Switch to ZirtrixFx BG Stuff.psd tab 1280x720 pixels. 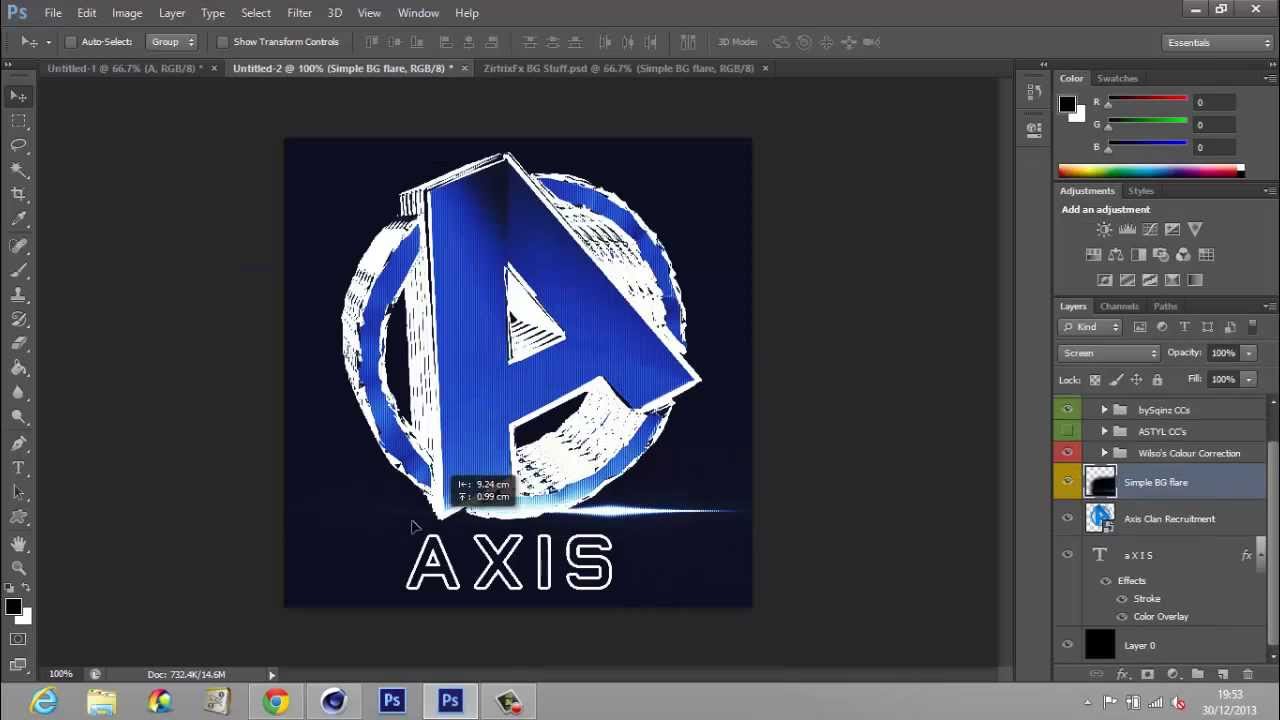618,68
